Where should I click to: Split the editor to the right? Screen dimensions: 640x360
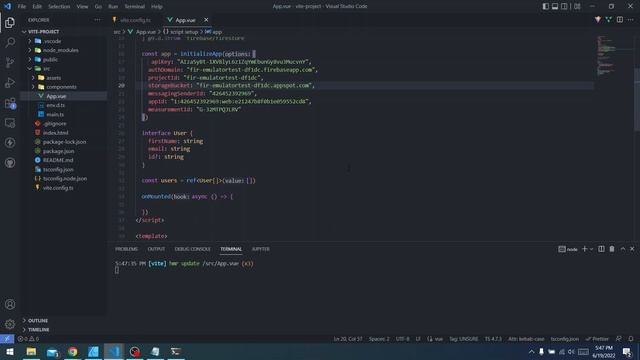pyautogui.click(x=620, y=20)
